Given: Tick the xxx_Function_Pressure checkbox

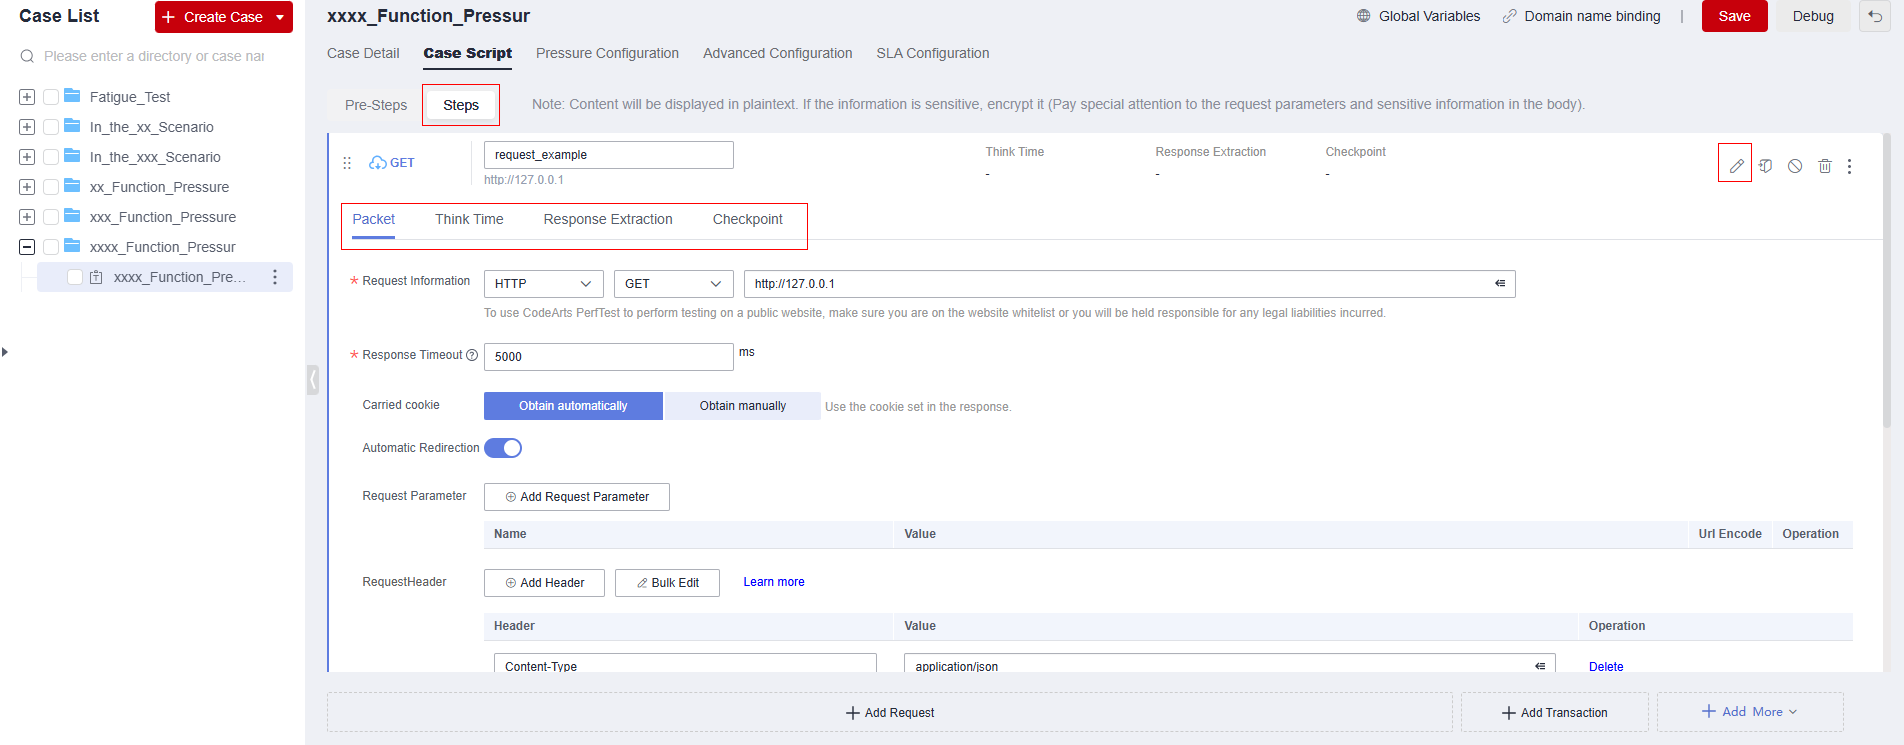Looking at the screenshot, I should [x=51, y=217].
